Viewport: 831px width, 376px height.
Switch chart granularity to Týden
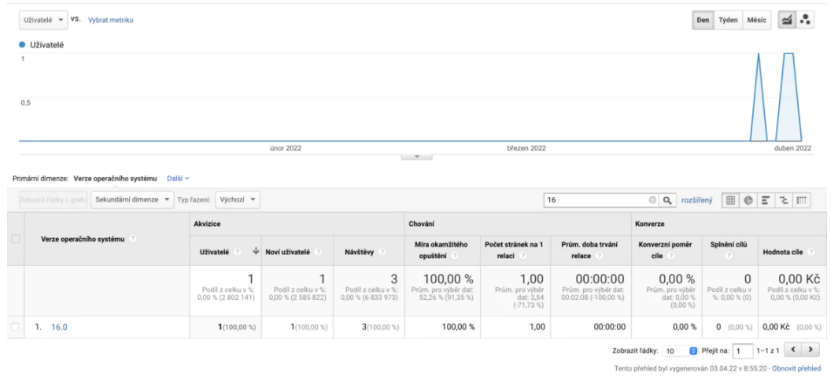coord(728,20)
